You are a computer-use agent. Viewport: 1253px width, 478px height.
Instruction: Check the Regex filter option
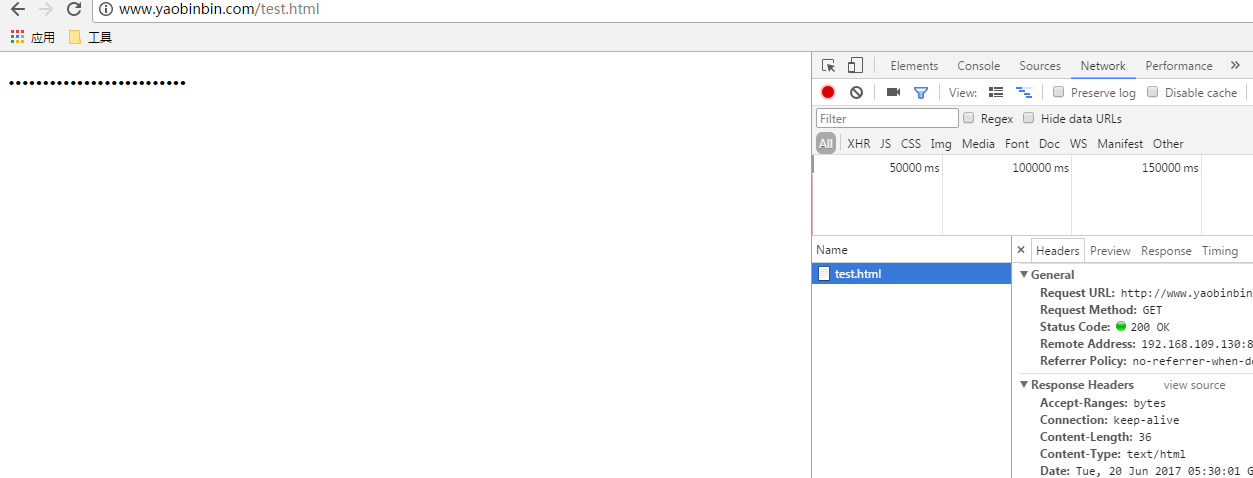[x=969, y=118]
